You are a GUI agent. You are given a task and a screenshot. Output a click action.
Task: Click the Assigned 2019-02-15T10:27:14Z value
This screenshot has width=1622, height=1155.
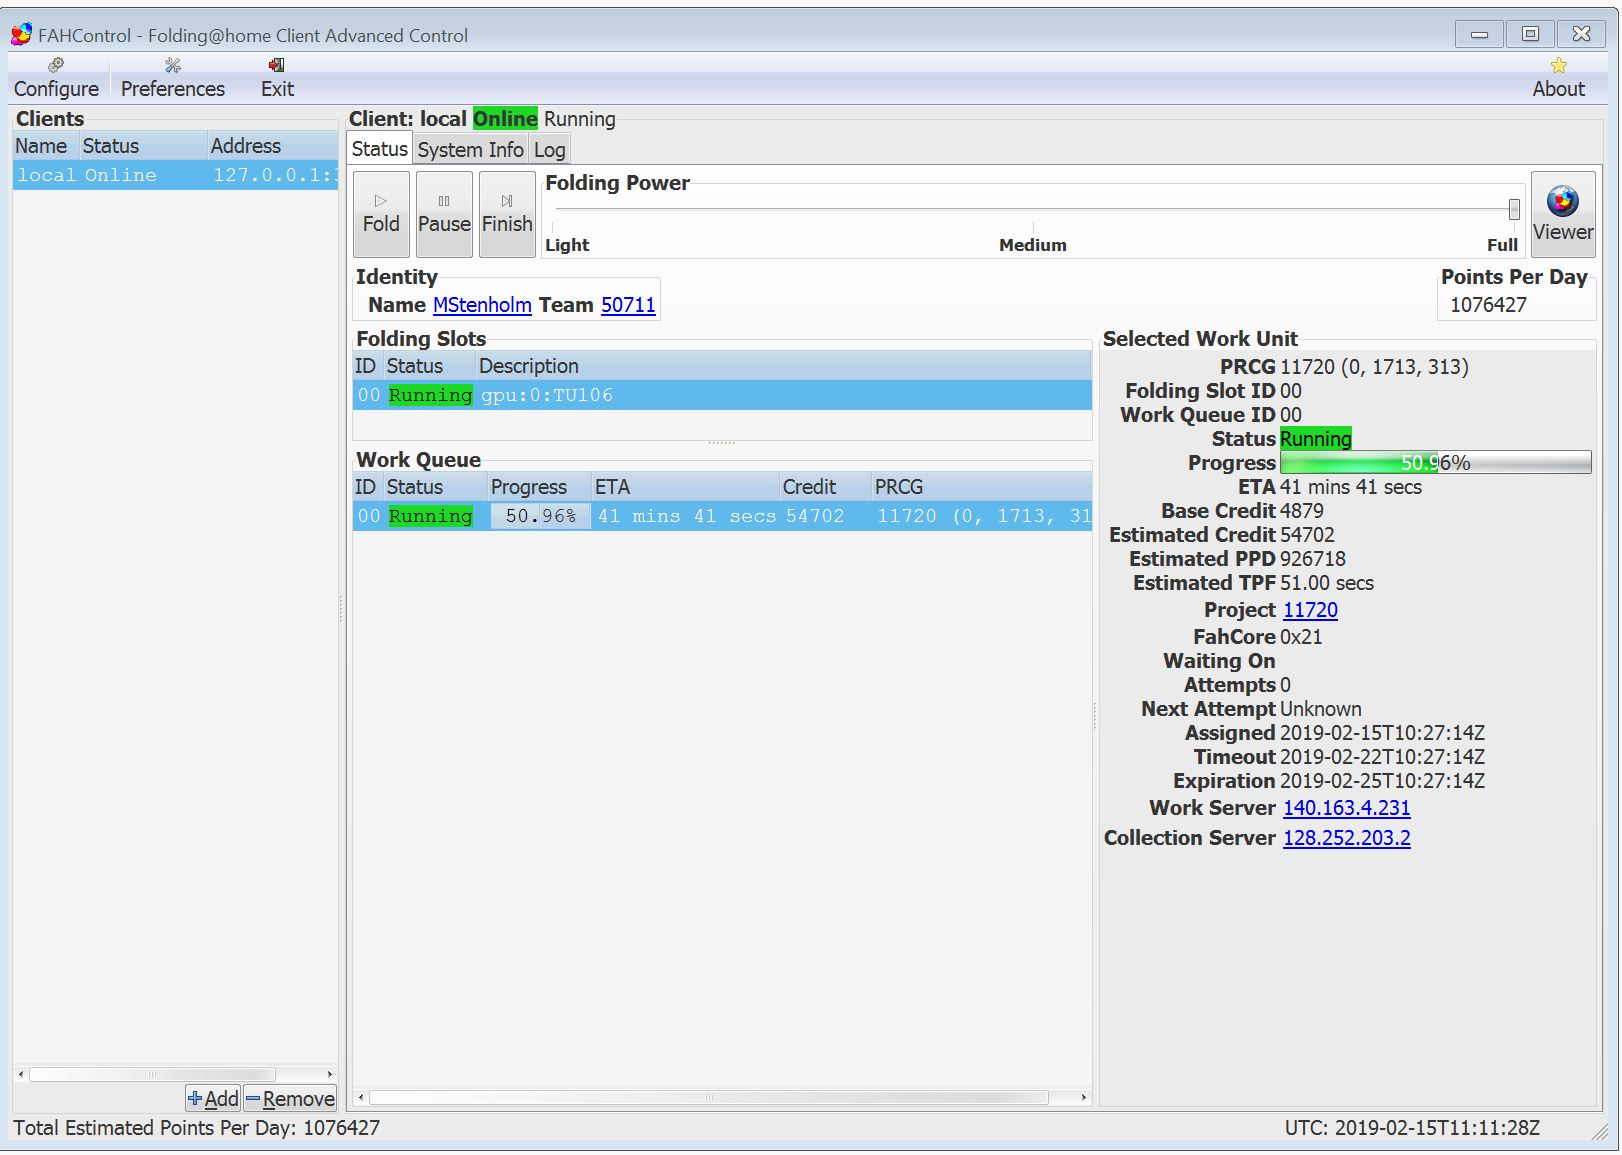(1382, 733)
